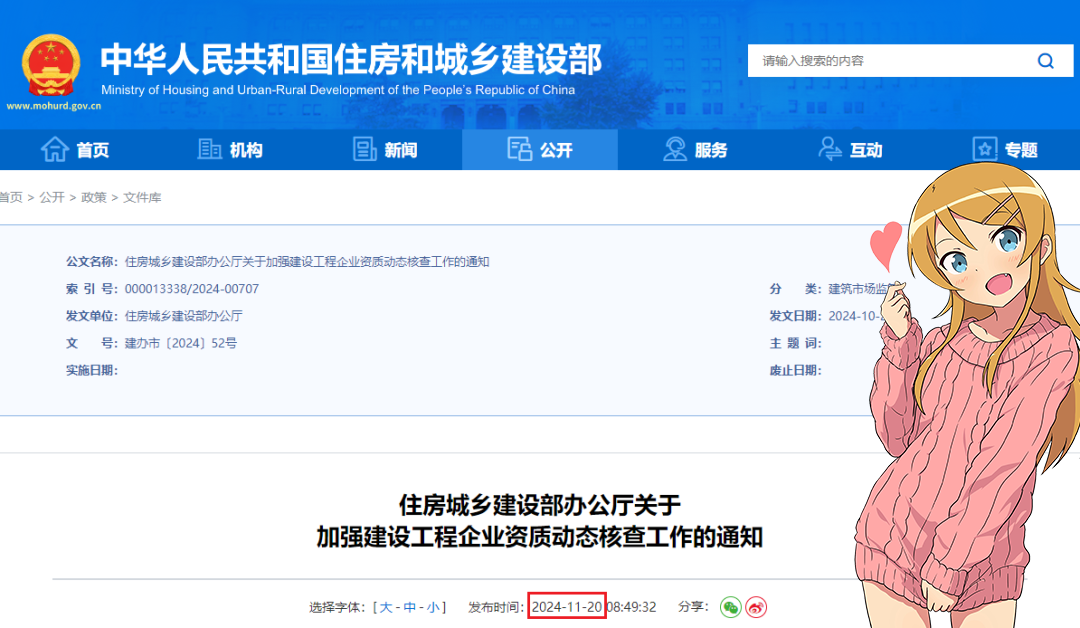The width and height of the screenshot is (1080, 628).
Task: Open the 政策 breadcrumb link
Action: coord(93,197)
